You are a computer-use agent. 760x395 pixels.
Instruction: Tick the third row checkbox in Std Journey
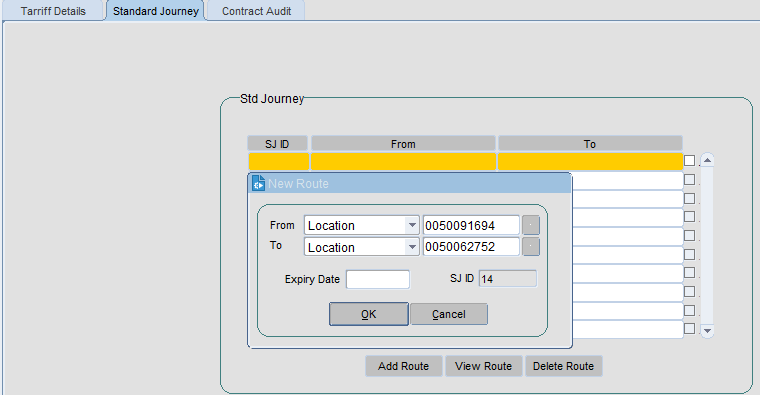pos(689,198)
